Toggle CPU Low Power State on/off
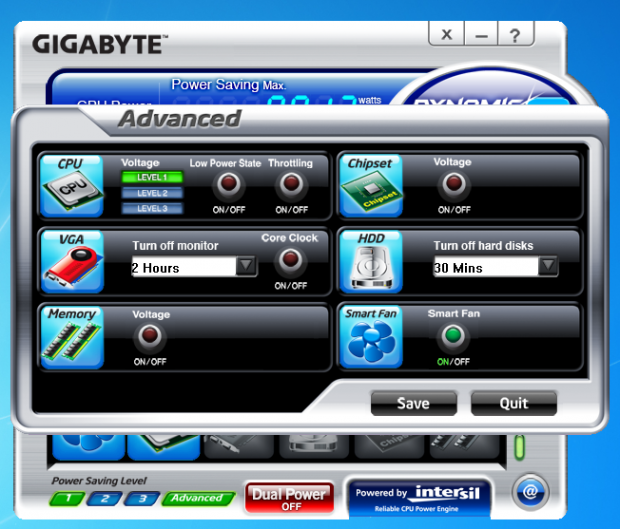This screenshot has height=529, width=620. [x=229, y=184]
